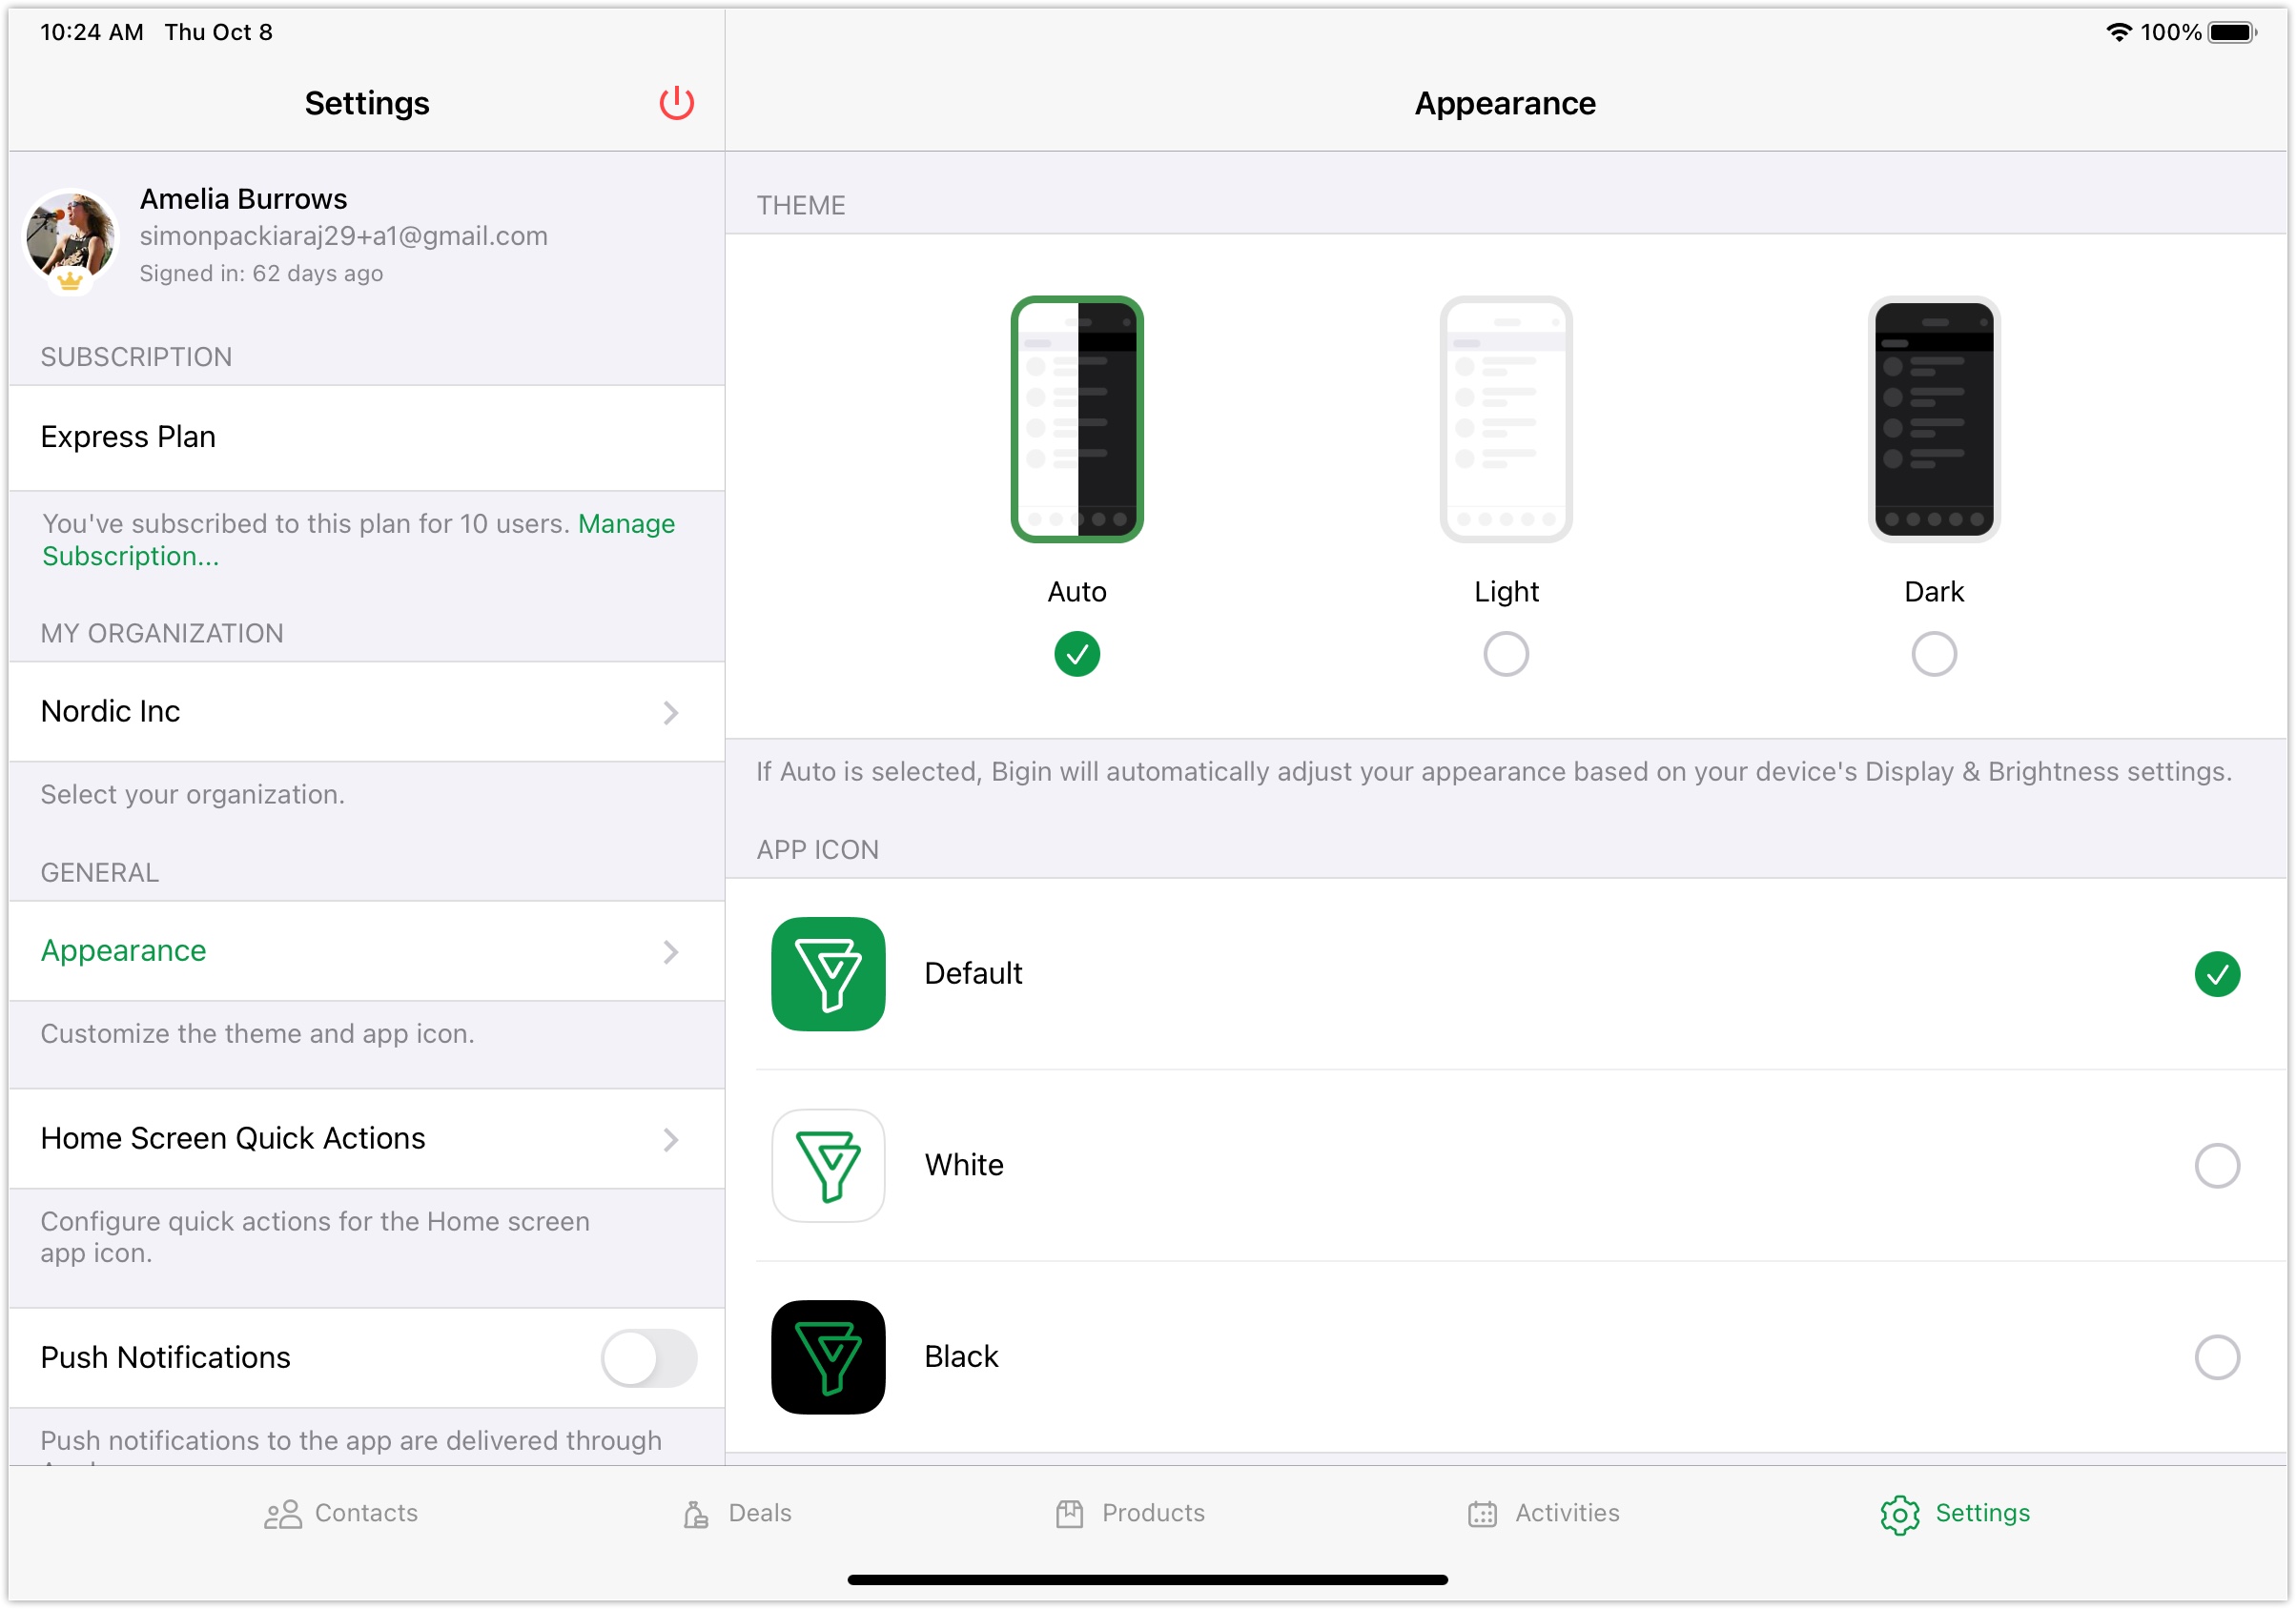Pick the Black Bigin app icon
Viewport: 2296px width, 1609px height.
(x=828, y=1356)
